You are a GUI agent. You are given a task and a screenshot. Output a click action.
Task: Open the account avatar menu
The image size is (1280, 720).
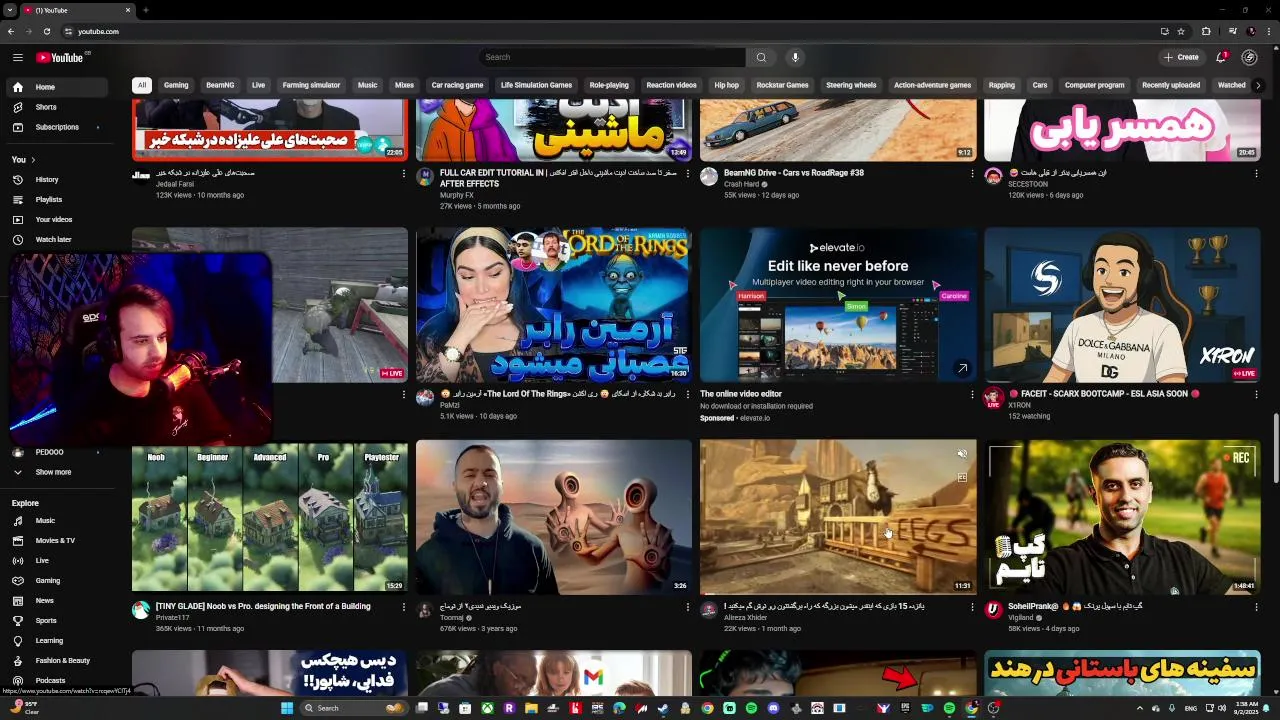tap(1249, 57)
